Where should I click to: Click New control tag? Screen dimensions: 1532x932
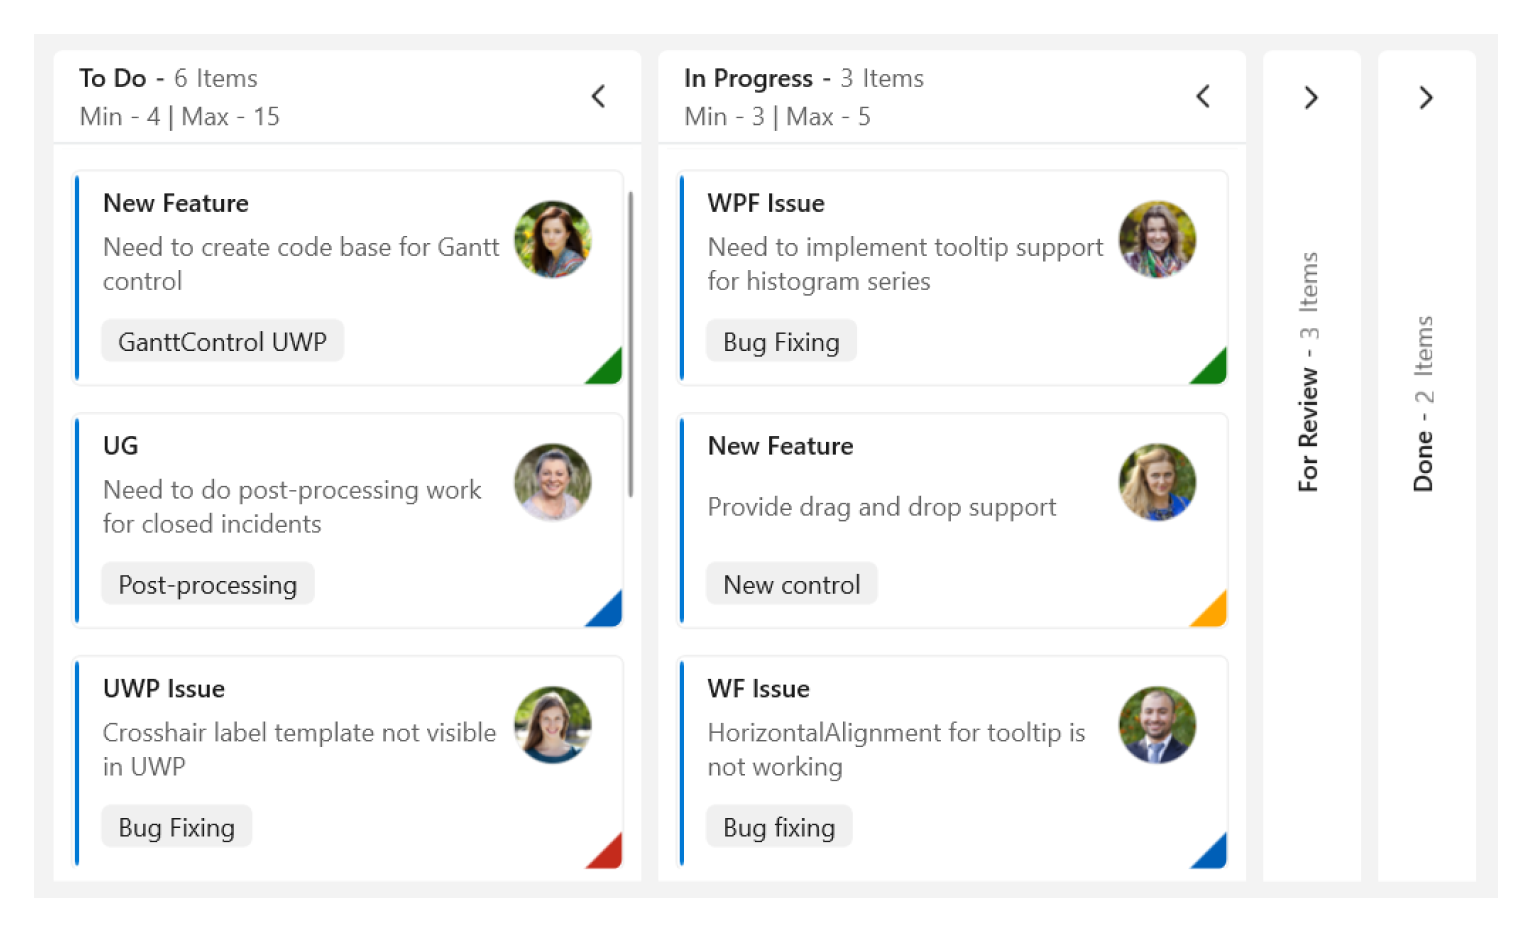click(x=792, y=585)
